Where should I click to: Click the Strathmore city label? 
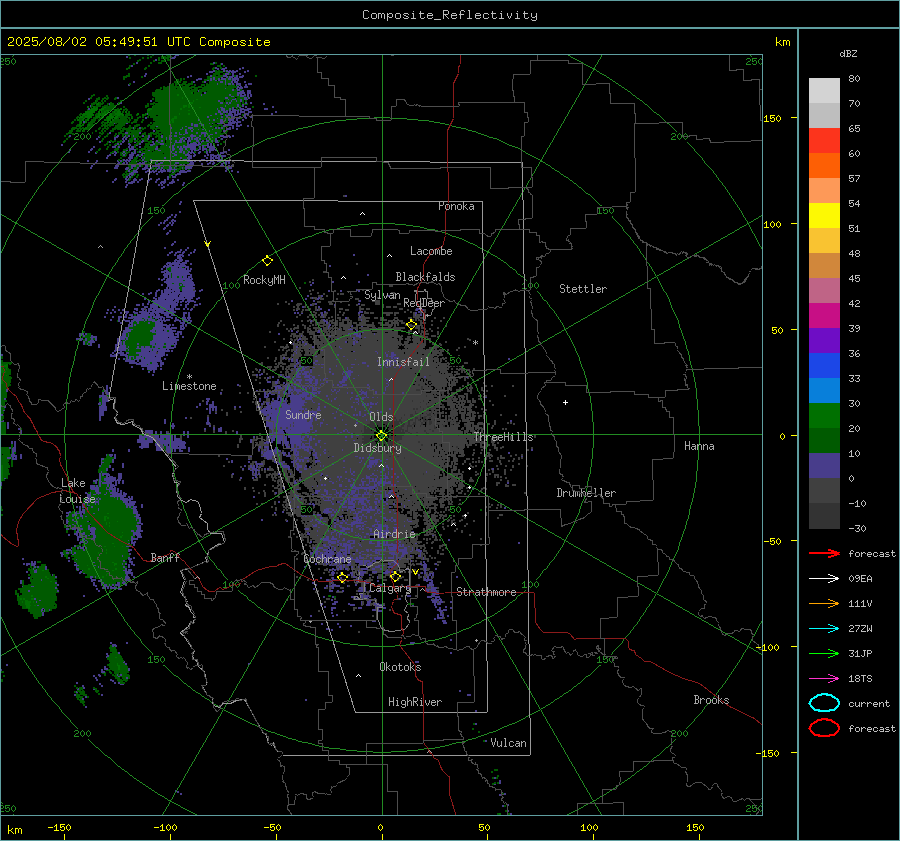click(x=486, y=592)
